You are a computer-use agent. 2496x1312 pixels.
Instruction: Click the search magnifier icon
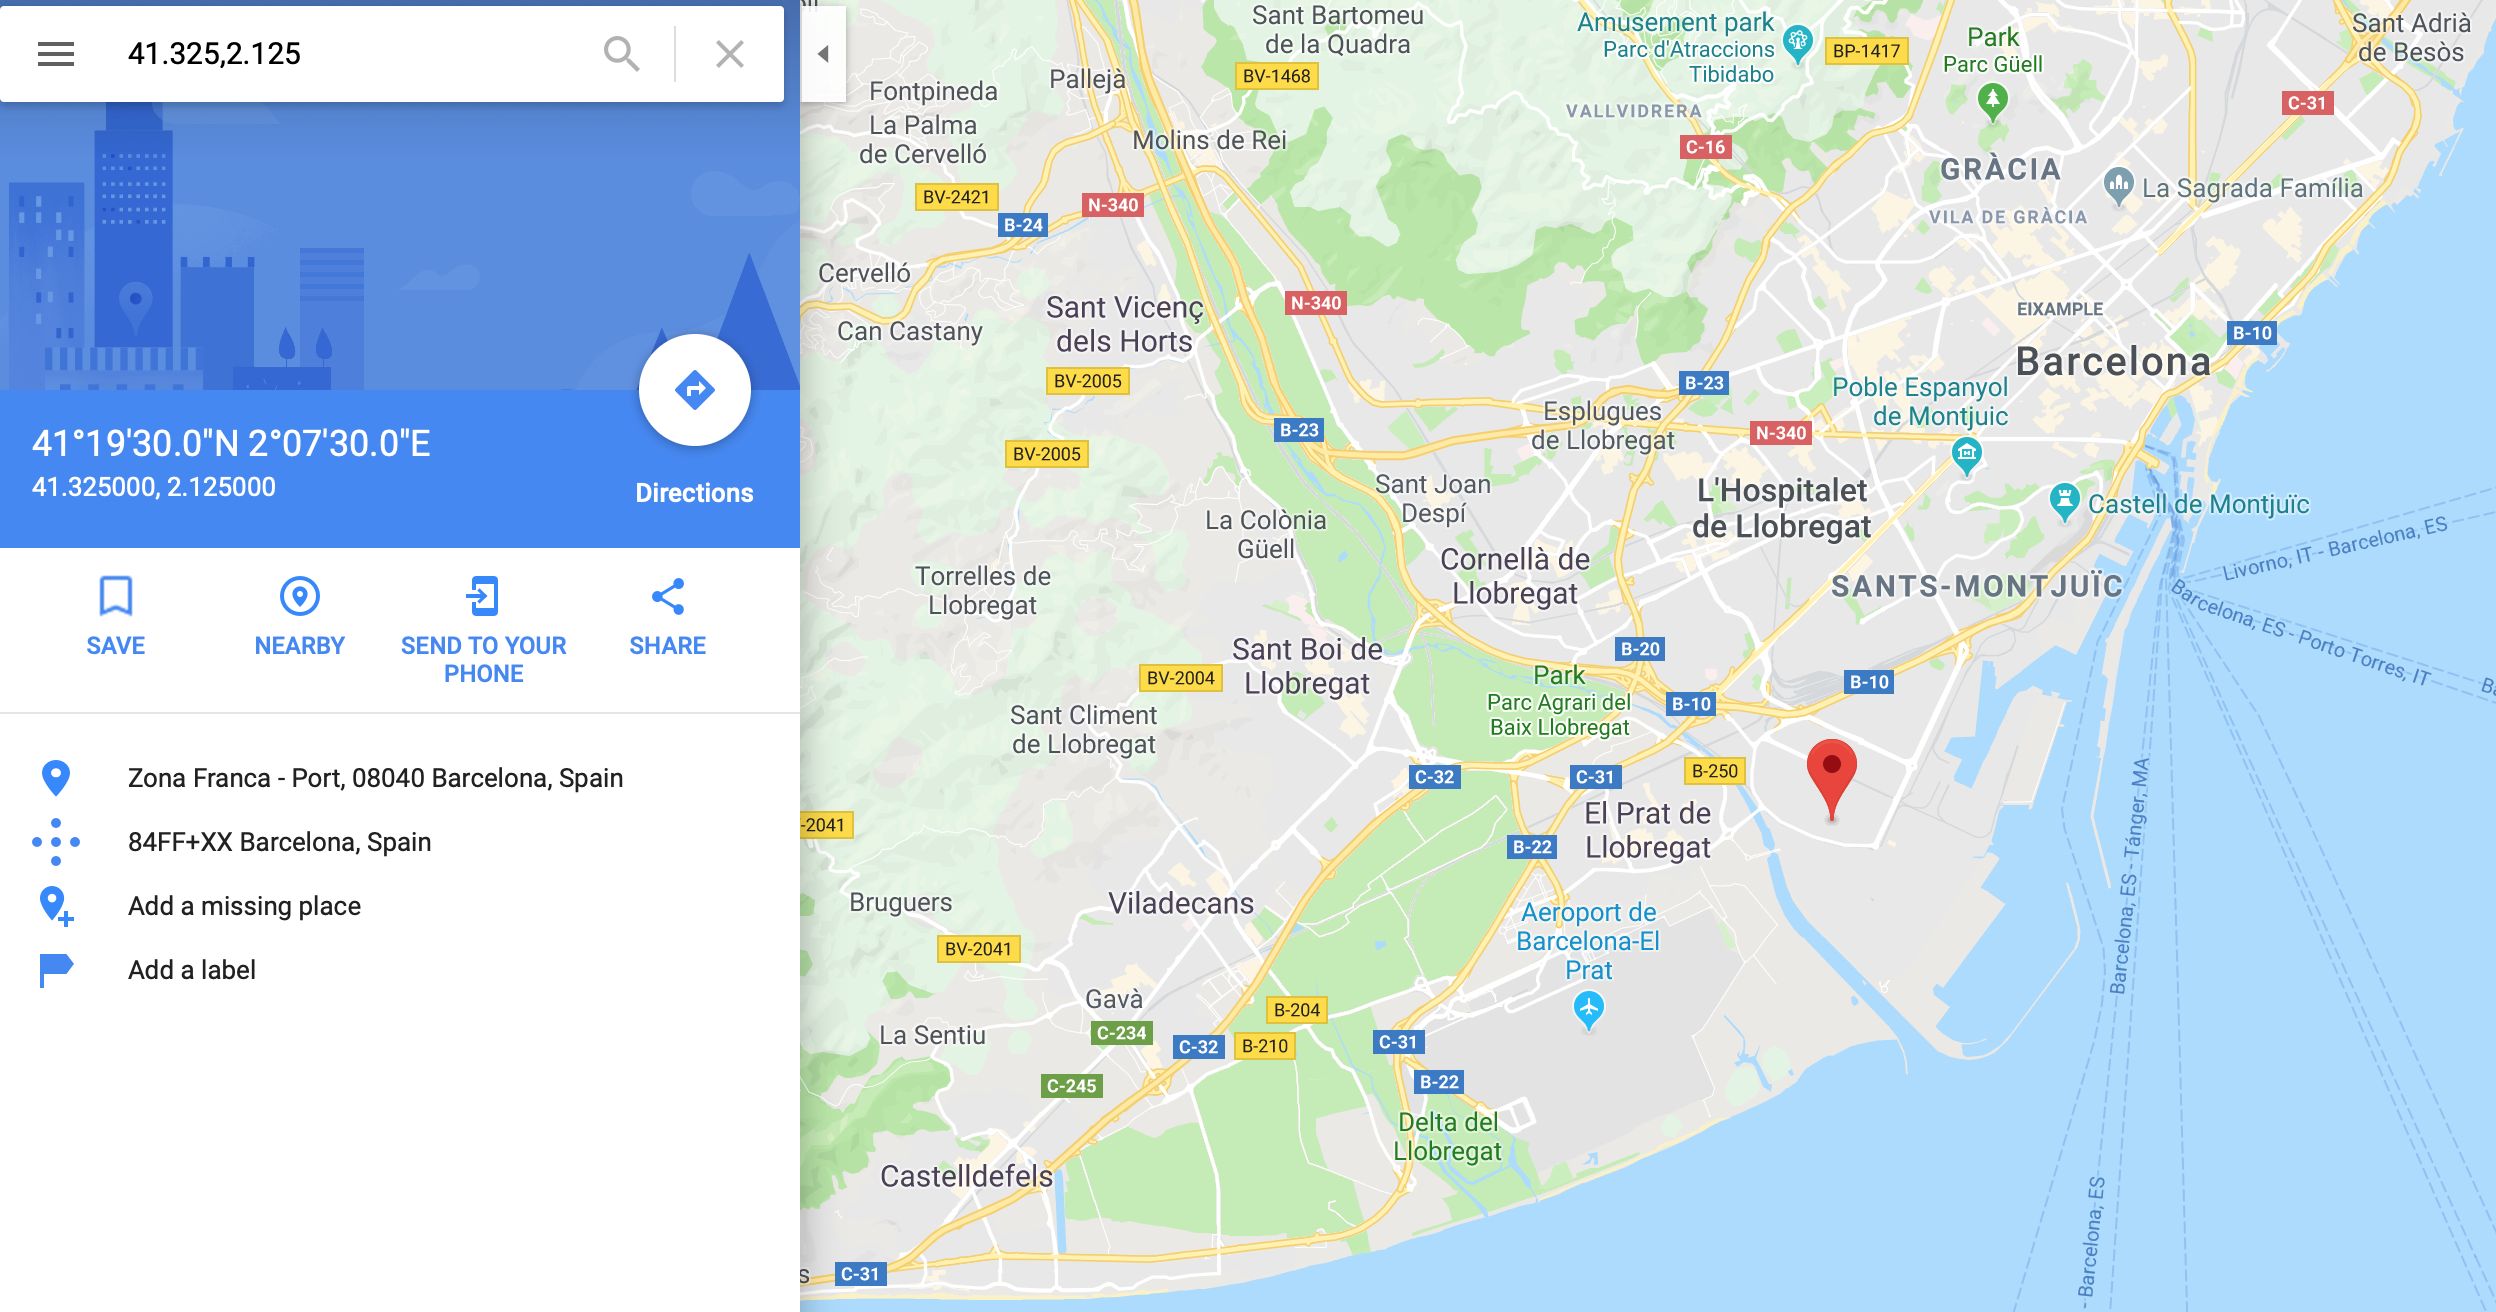621,54
